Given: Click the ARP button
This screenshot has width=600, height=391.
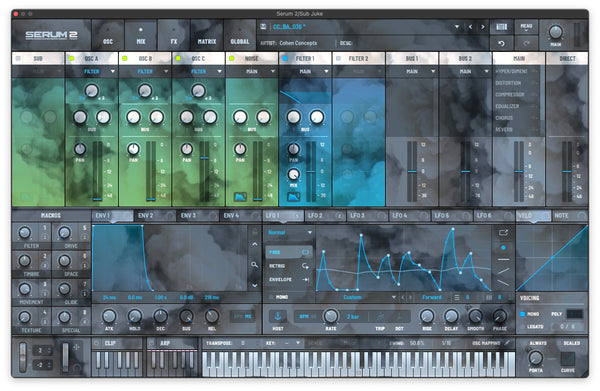Looking at the screenshot, I should pos(165,343).
